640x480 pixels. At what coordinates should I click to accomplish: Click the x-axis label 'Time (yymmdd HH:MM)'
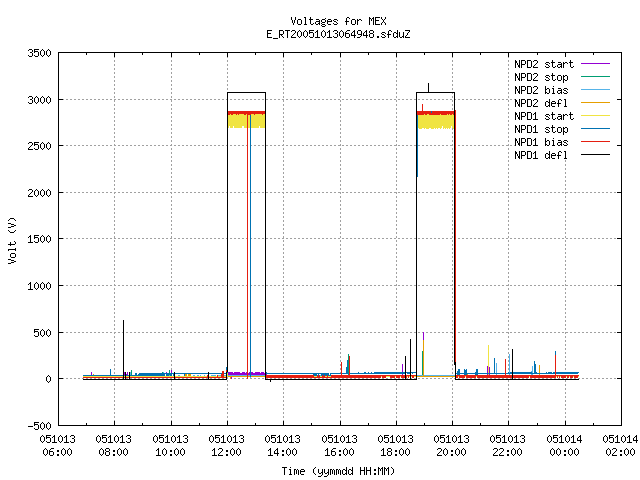click(x=338, y=471)
